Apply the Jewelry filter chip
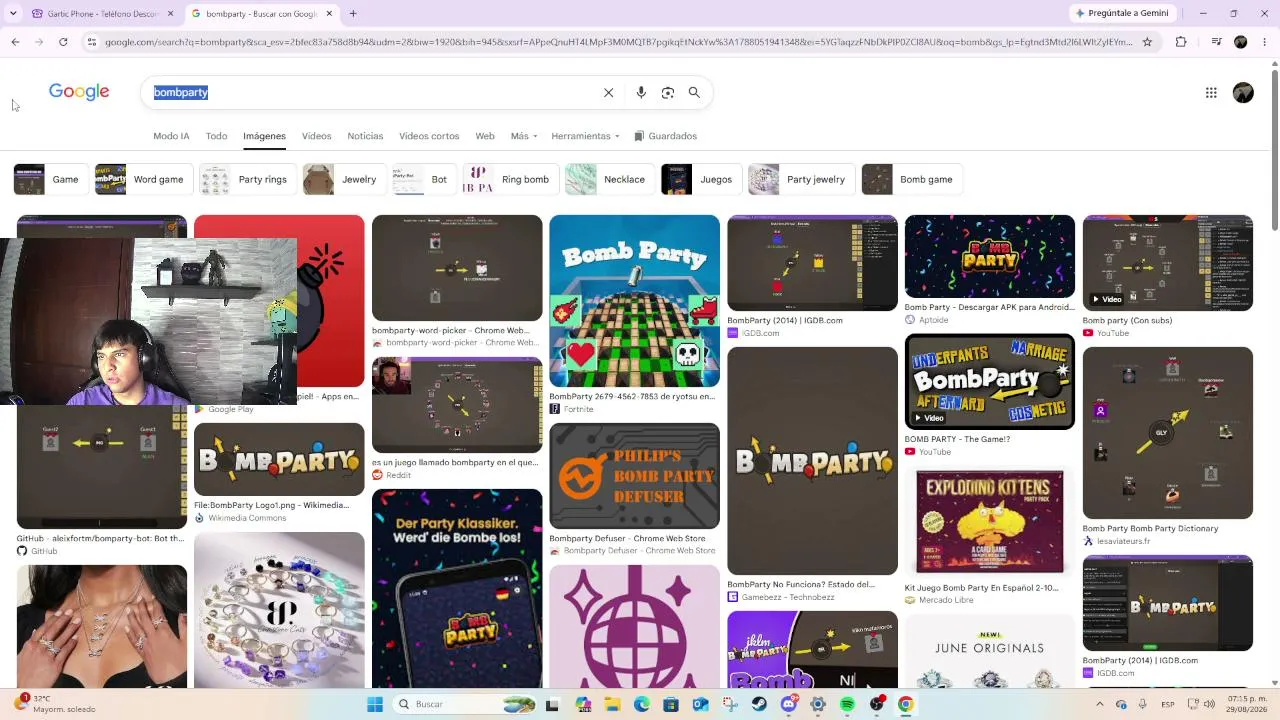This screenshot has height=720, width=1280. coord(344,180)
